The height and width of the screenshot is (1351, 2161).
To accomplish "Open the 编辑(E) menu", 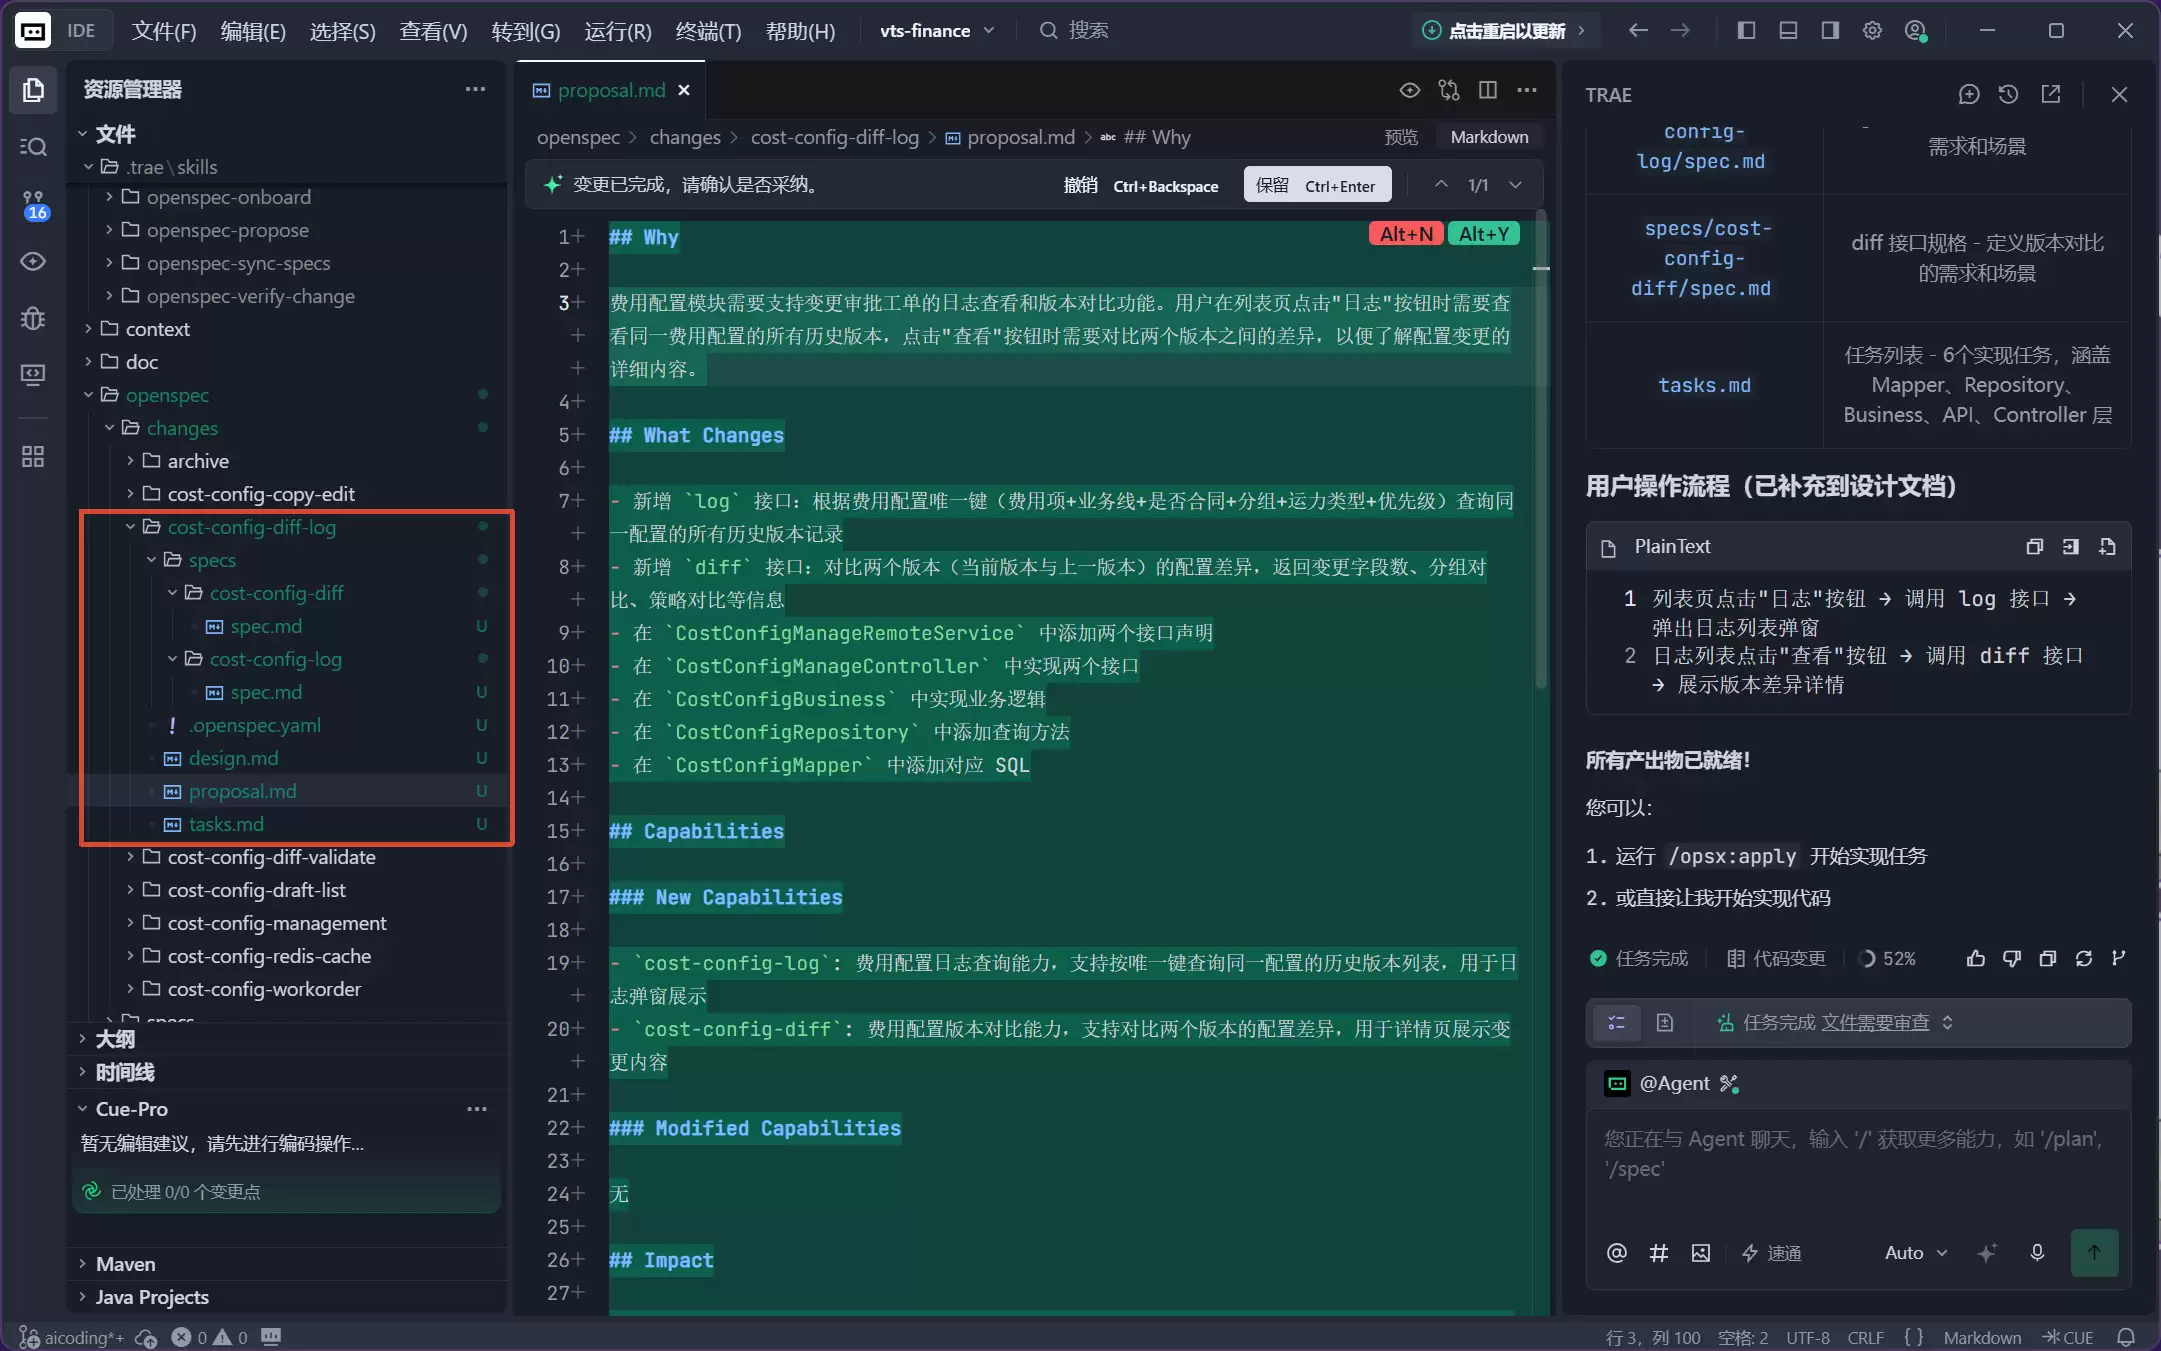I will point(253,31).
